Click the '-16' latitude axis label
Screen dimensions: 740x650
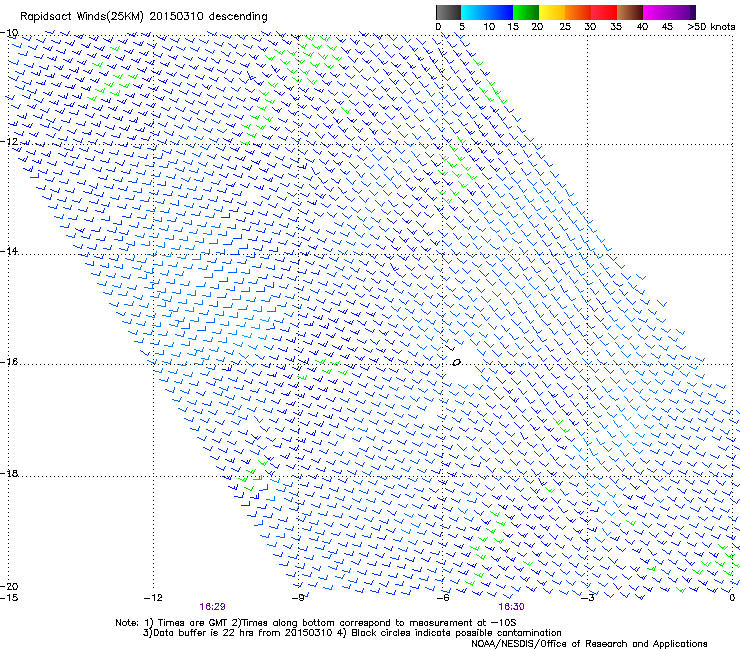[x=9, y=362]
